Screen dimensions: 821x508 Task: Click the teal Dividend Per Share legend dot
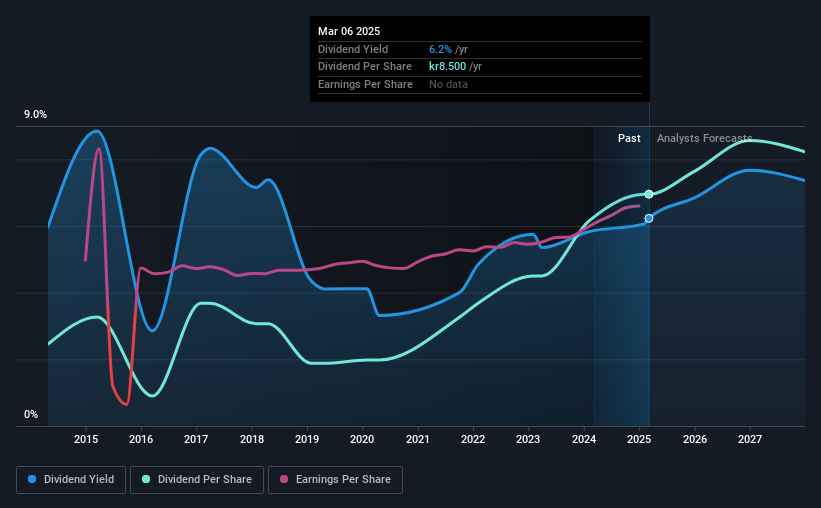pos(146,479)
